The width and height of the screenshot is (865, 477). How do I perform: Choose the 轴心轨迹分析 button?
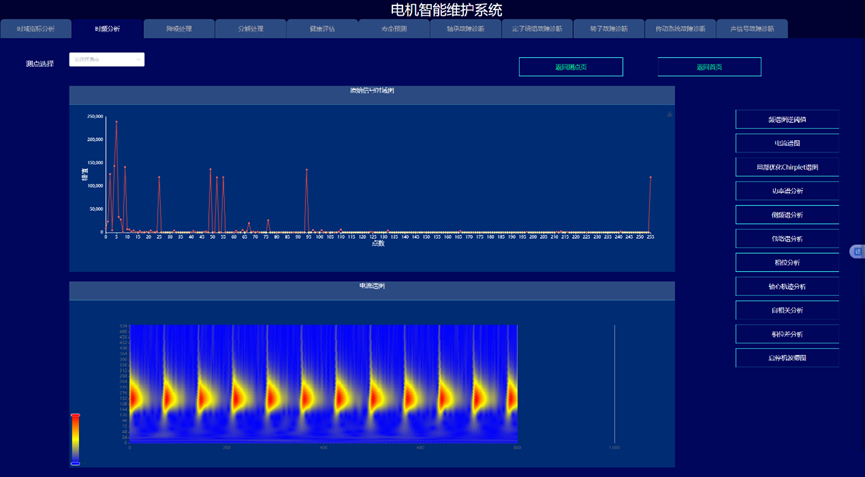click(x=787, y=287)
